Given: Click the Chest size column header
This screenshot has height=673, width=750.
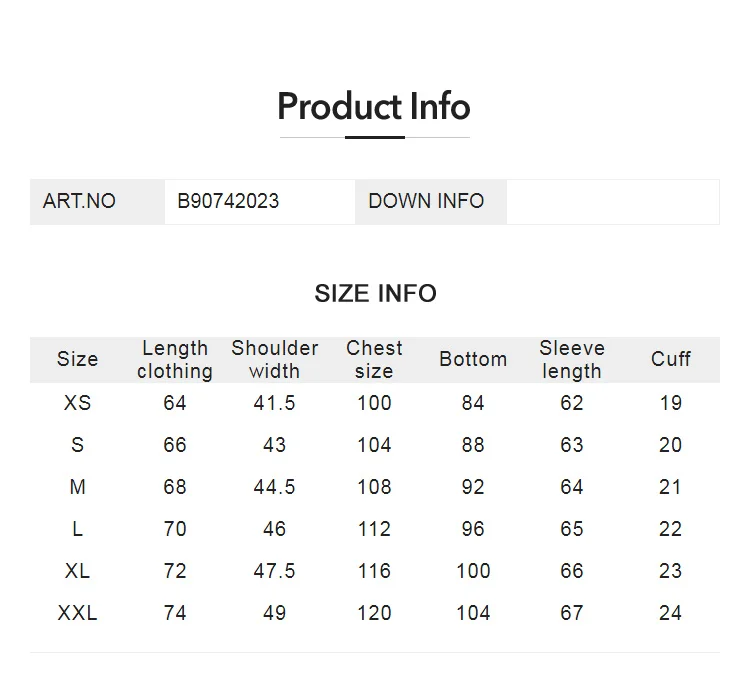Looking at the screenshot, I should point(374,360).
